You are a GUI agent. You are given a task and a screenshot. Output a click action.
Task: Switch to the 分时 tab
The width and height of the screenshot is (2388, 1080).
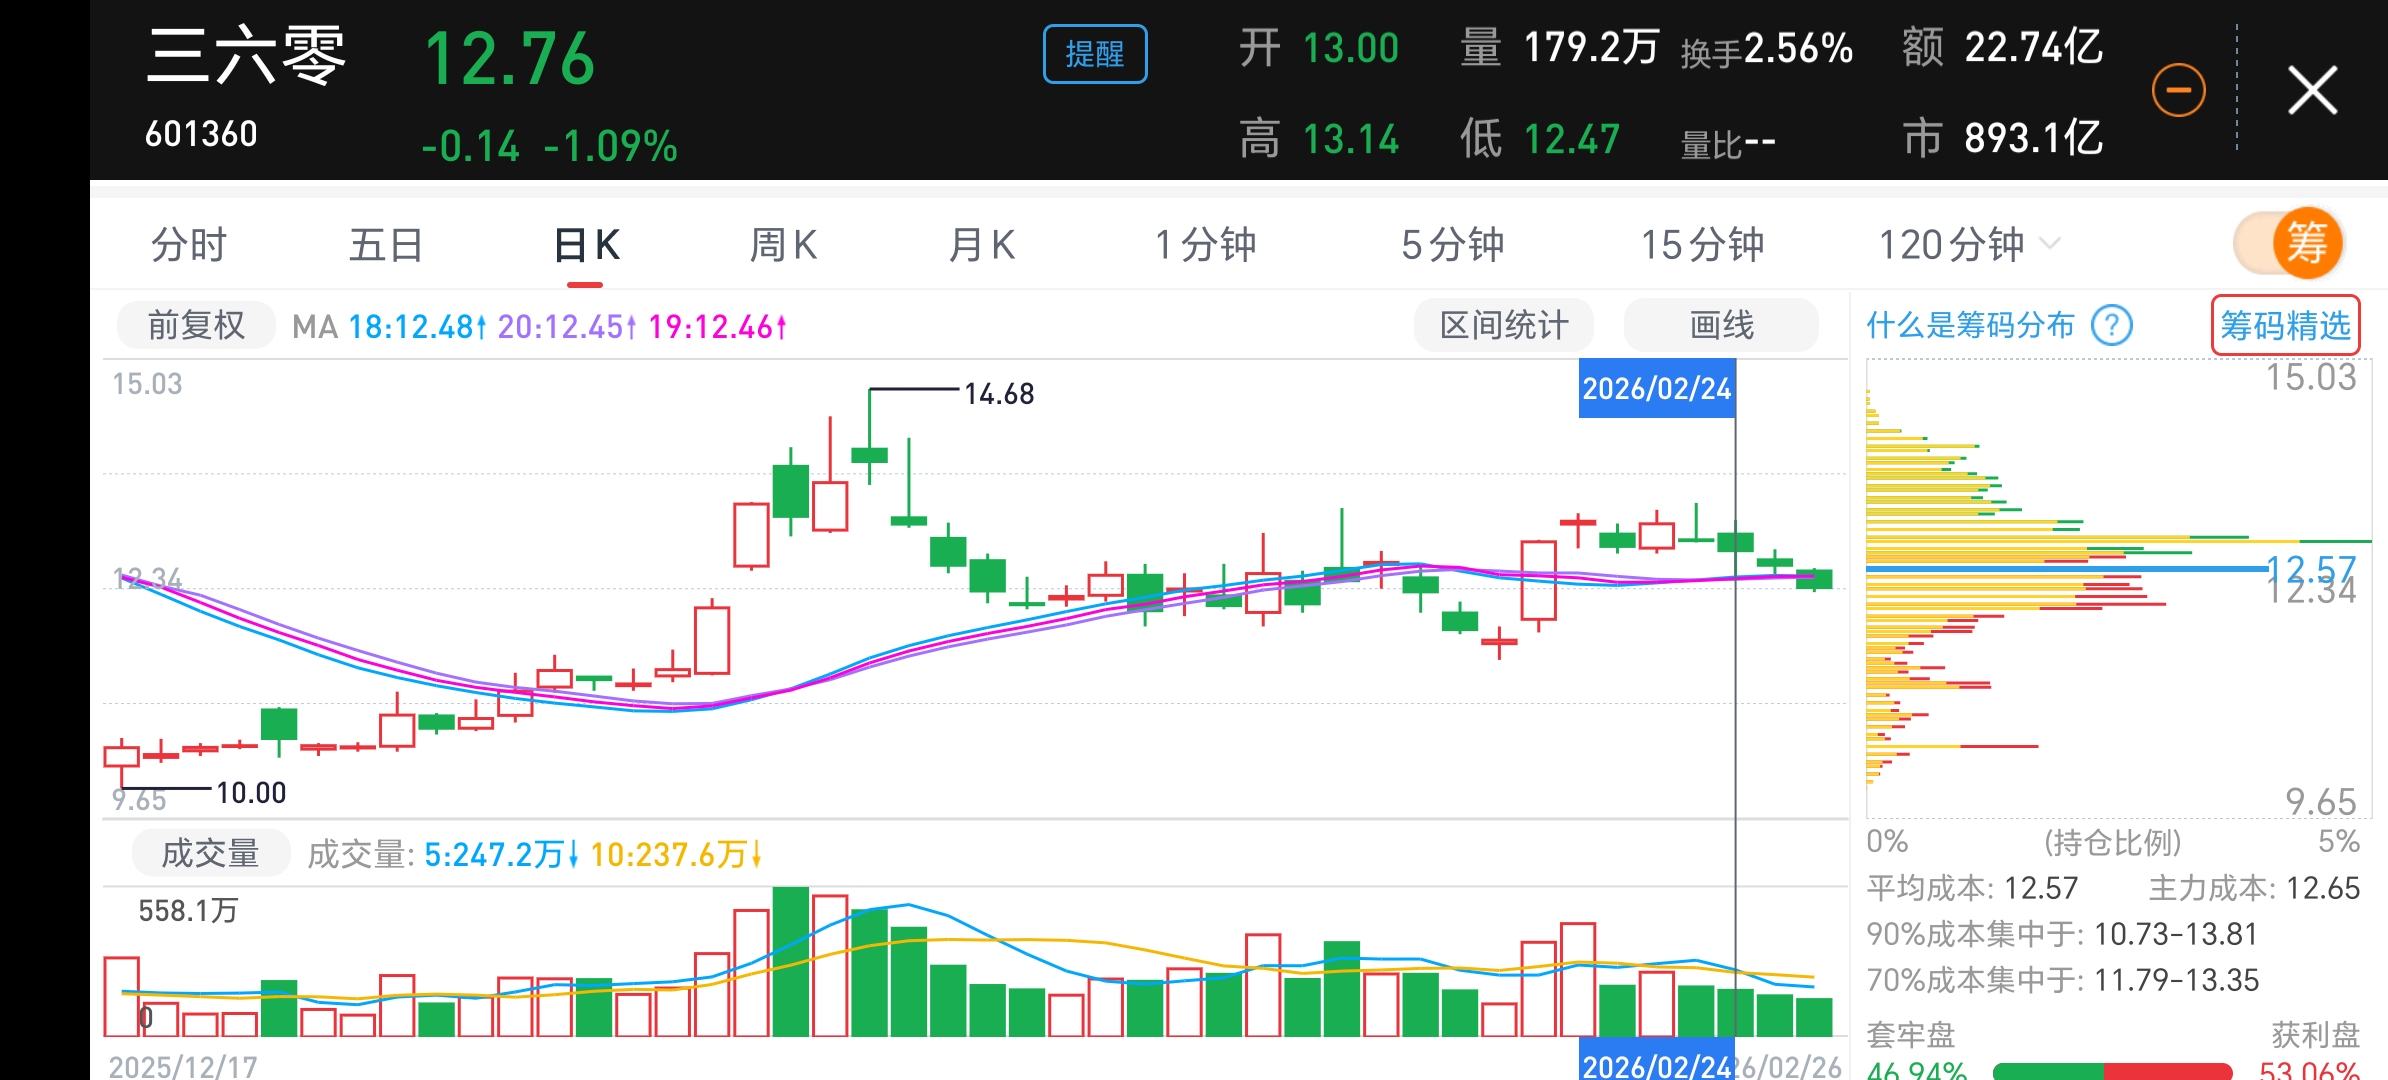pos(189,245)
